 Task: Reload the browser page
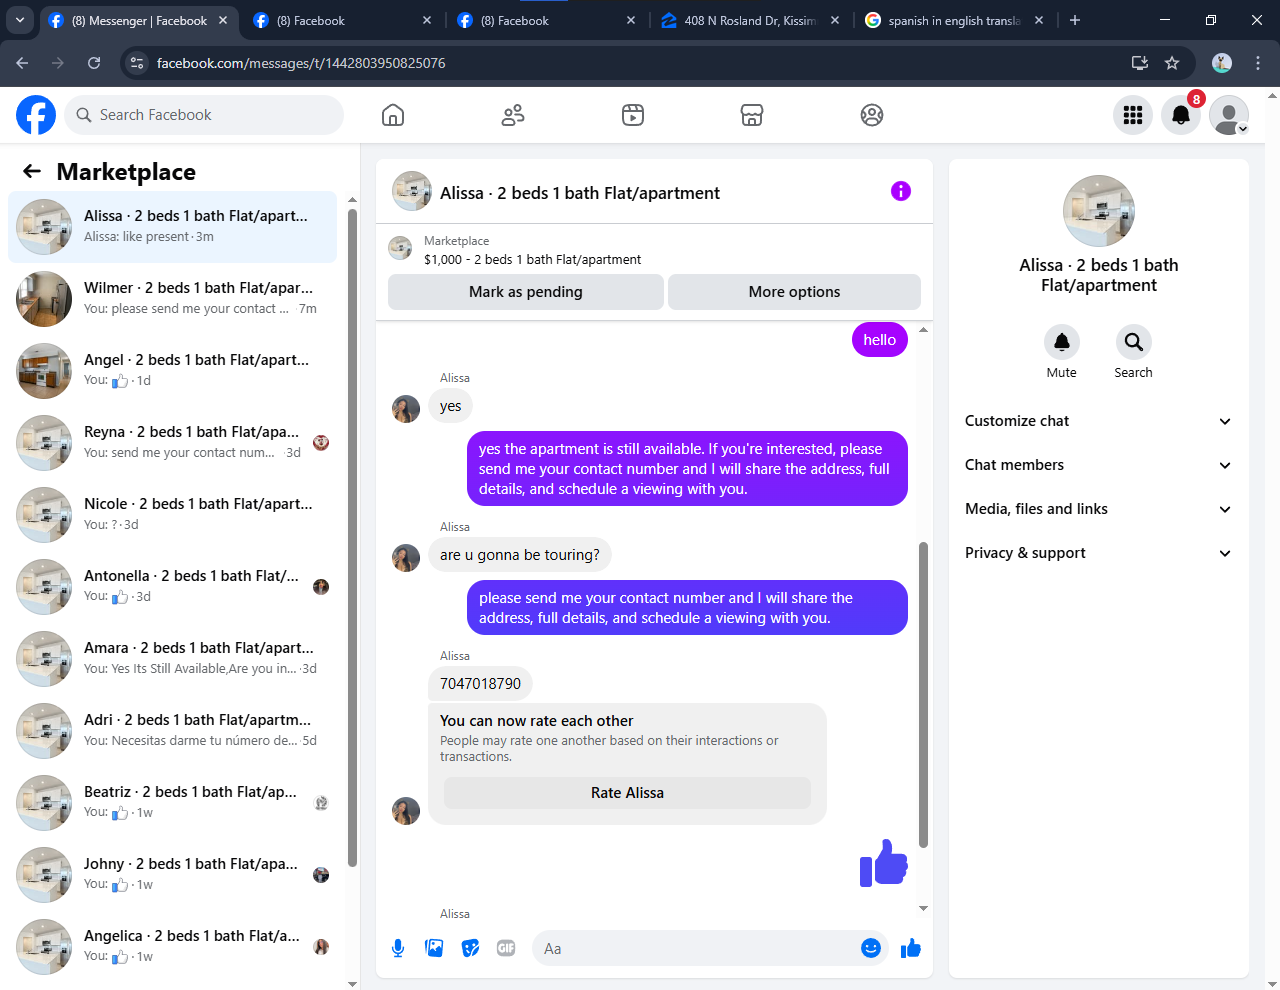coord(94,63)
